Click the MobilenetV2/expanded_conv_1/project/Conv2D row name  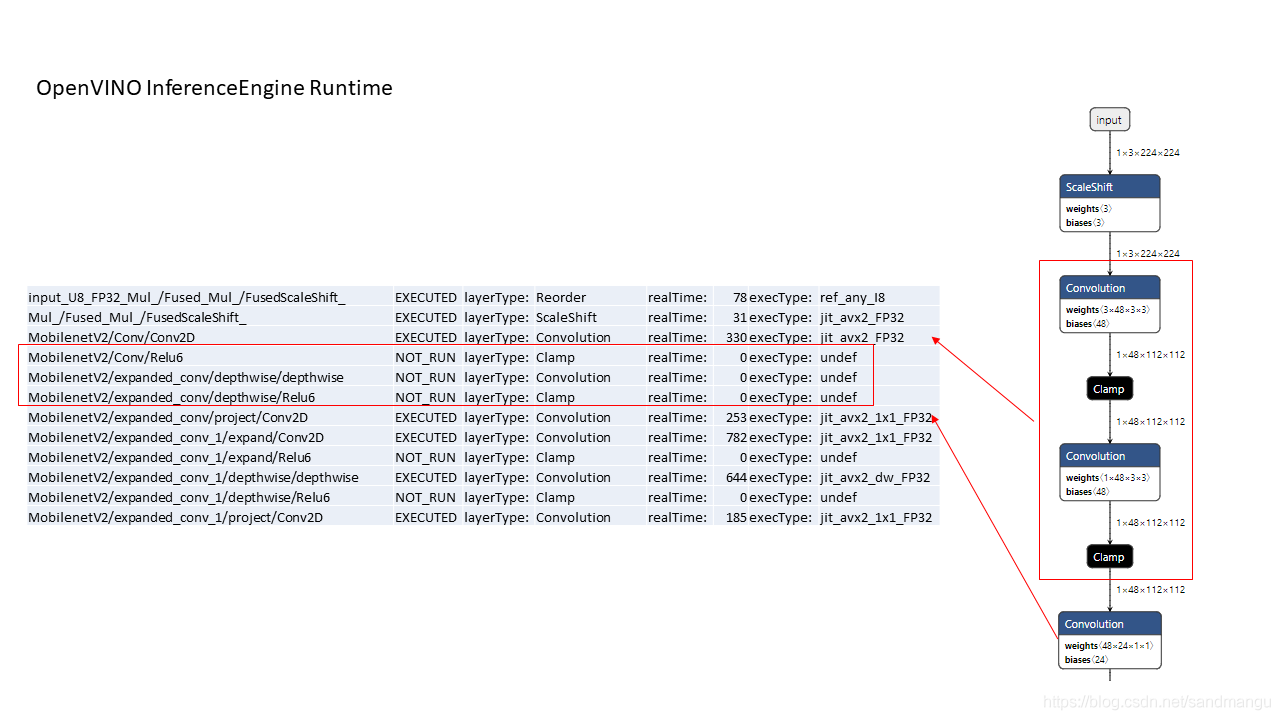click(175, 517)
